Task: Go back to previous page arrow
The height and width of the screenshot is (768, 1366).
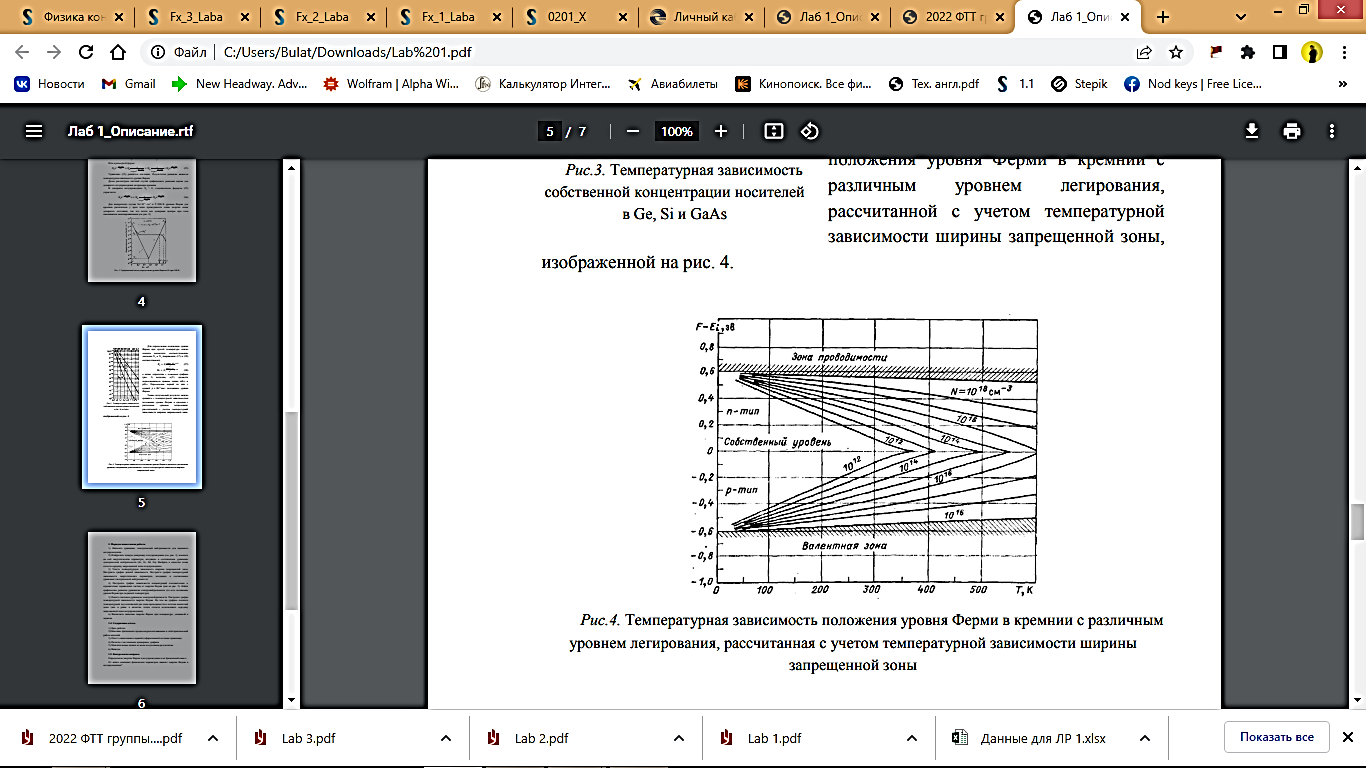Action: pyautogui.click(x=22, y=52)
